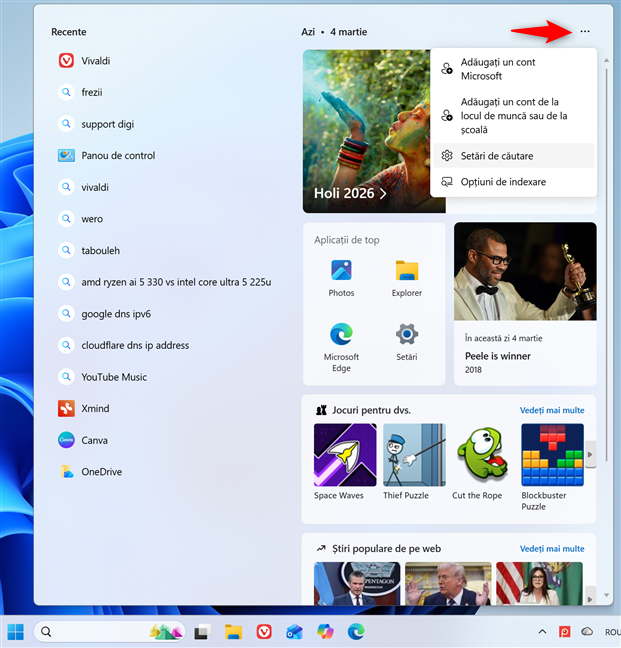The image size is (621, 648).
Task: Open the three-dots options menu
Action: tap(585, 32)
